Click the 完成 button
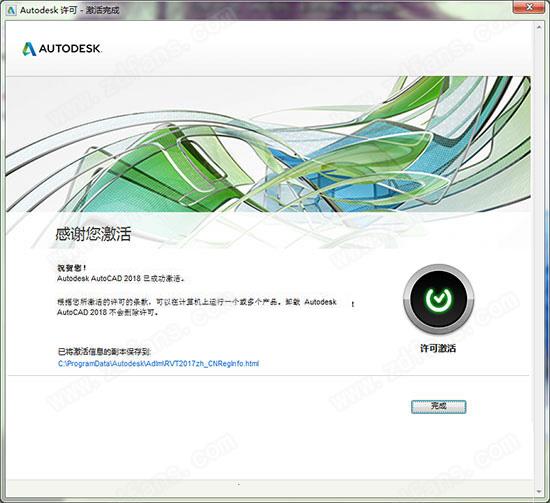 [x=438, y=407]
